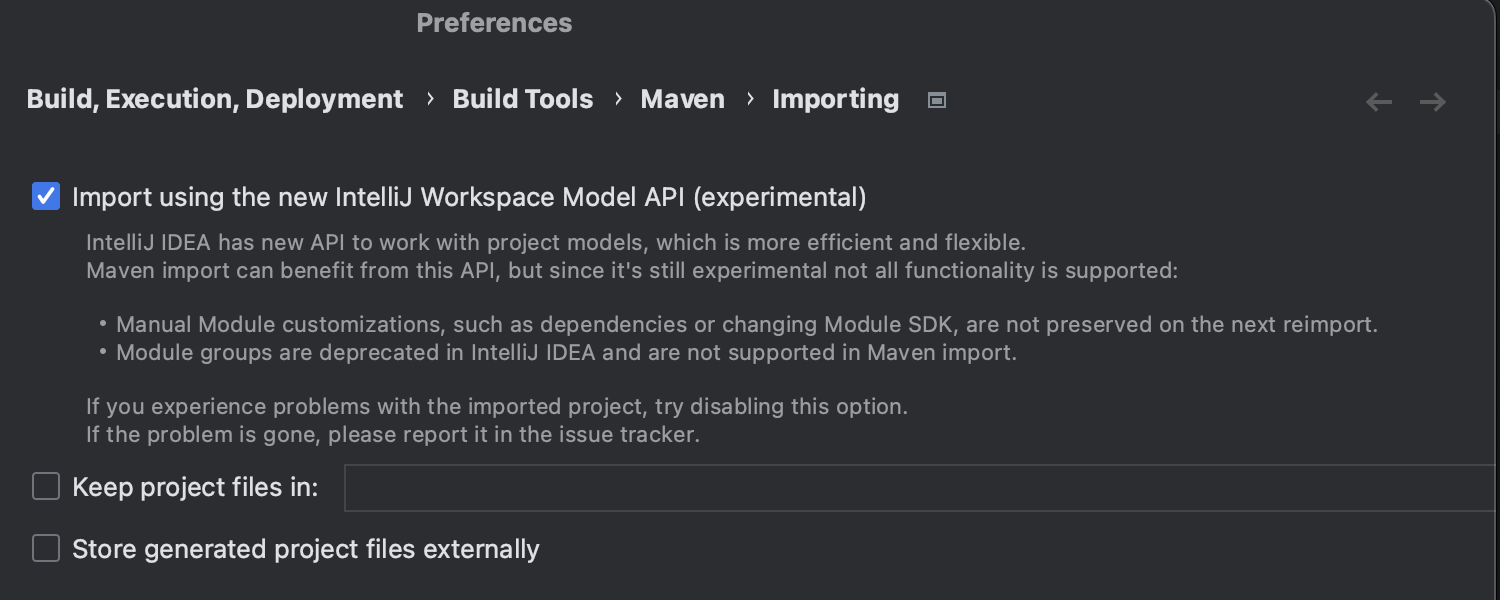The height and width of the screenshot is (600, 1500).
Task: Go to Build, Execution, Deployment breadcrumb
Action: [215, 99]
